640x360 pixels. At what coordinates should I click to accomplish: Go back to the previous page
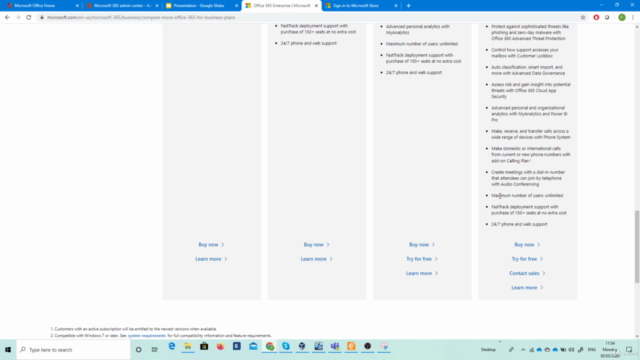[7, 18]
